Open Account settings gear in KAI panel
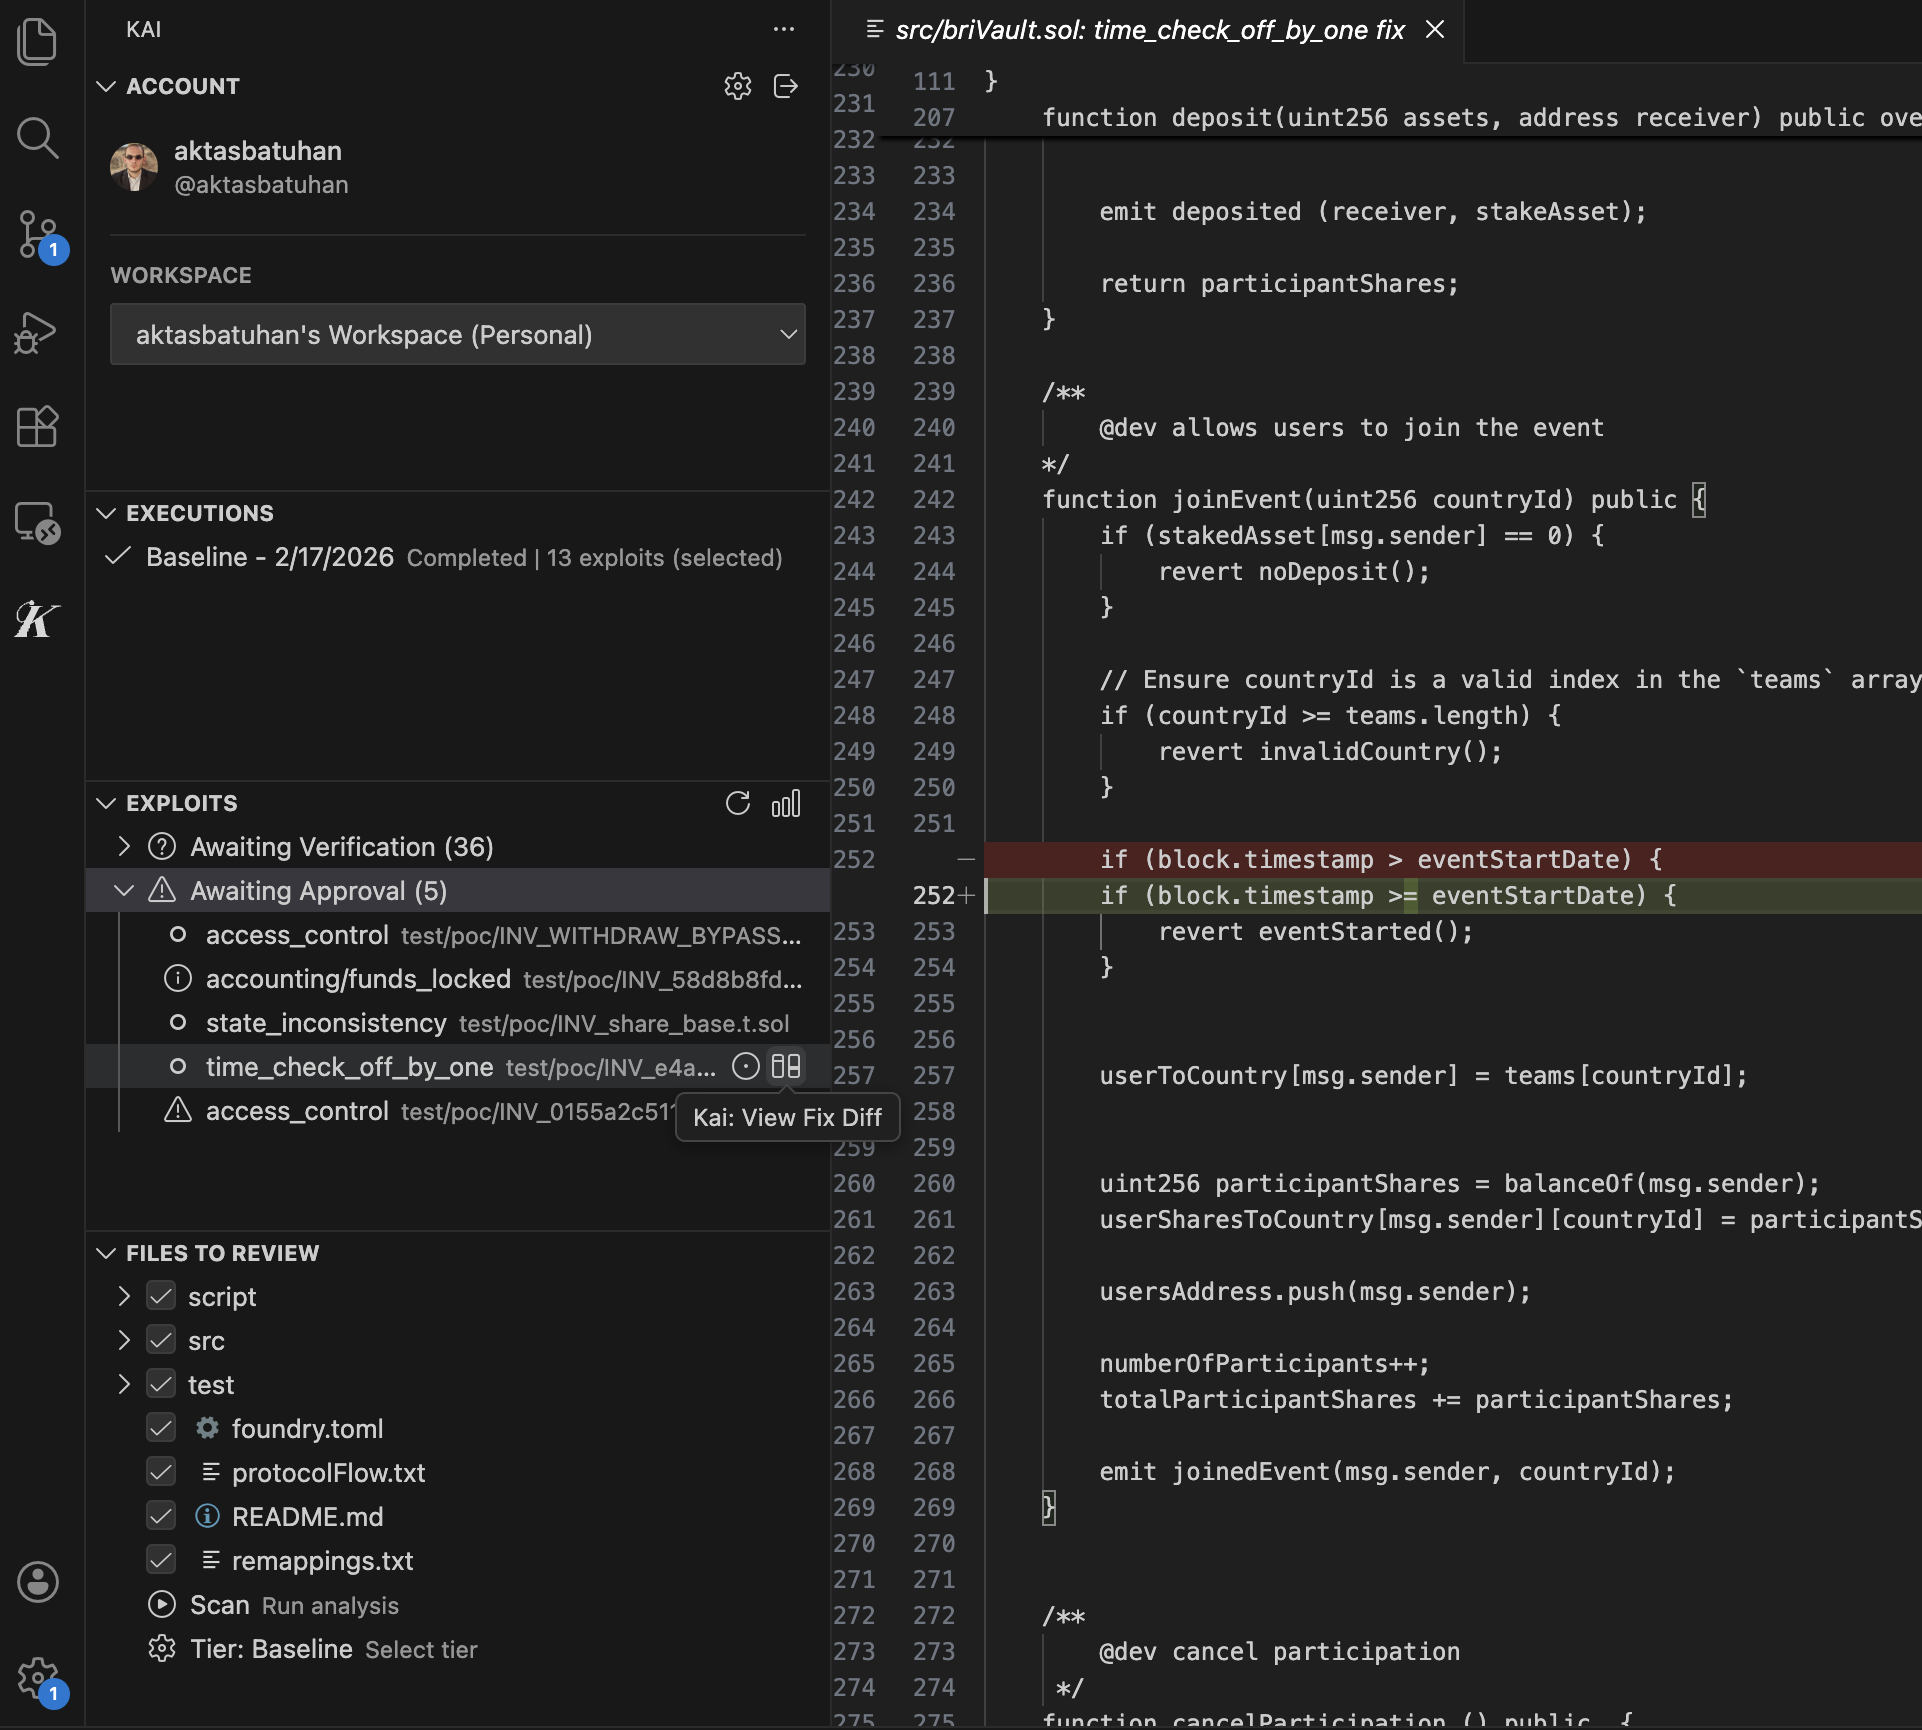 (x=738, y=86)
